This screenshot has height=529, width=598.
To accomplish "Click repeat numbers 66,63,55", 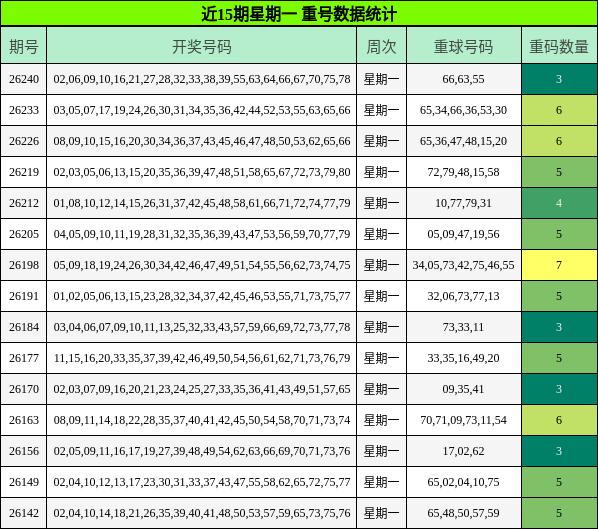I will click(x=463, y=79).
